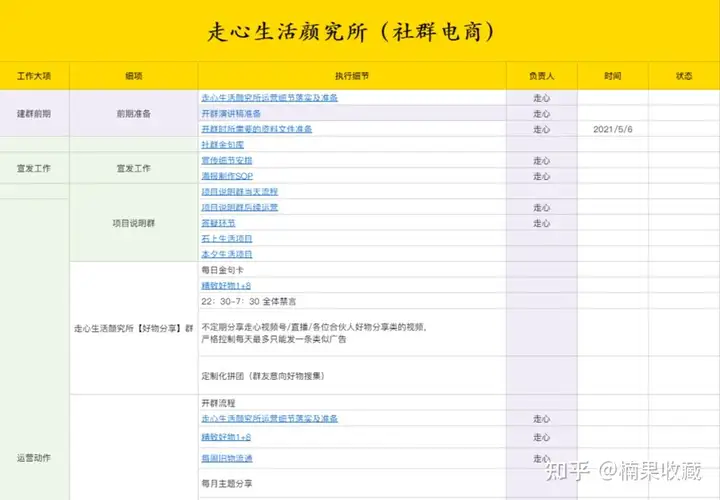
Task: Open the 海报制作SOP link
Action: 227,176
